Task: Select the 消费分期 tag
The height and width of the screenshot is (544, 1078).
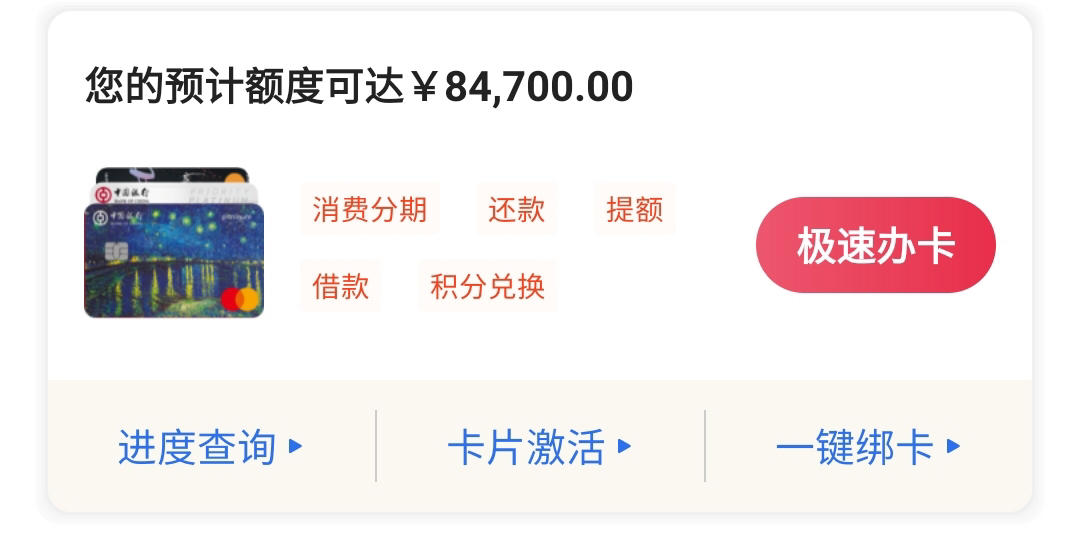Action: [370, 209]
